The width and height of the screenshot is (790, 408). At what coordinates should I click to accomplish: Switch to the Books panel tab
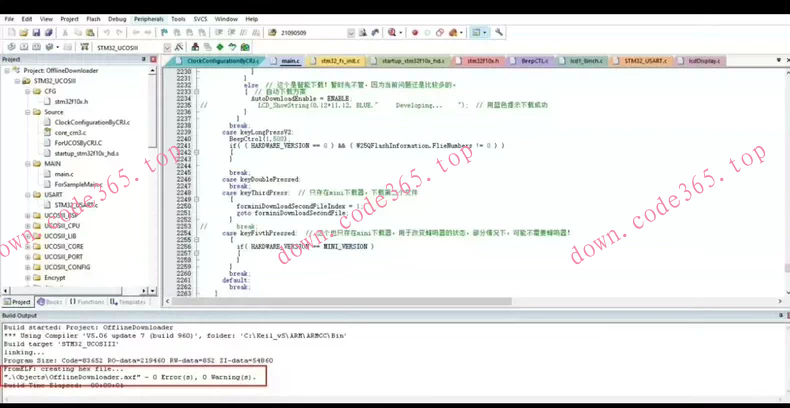click(x=50, y=302)
